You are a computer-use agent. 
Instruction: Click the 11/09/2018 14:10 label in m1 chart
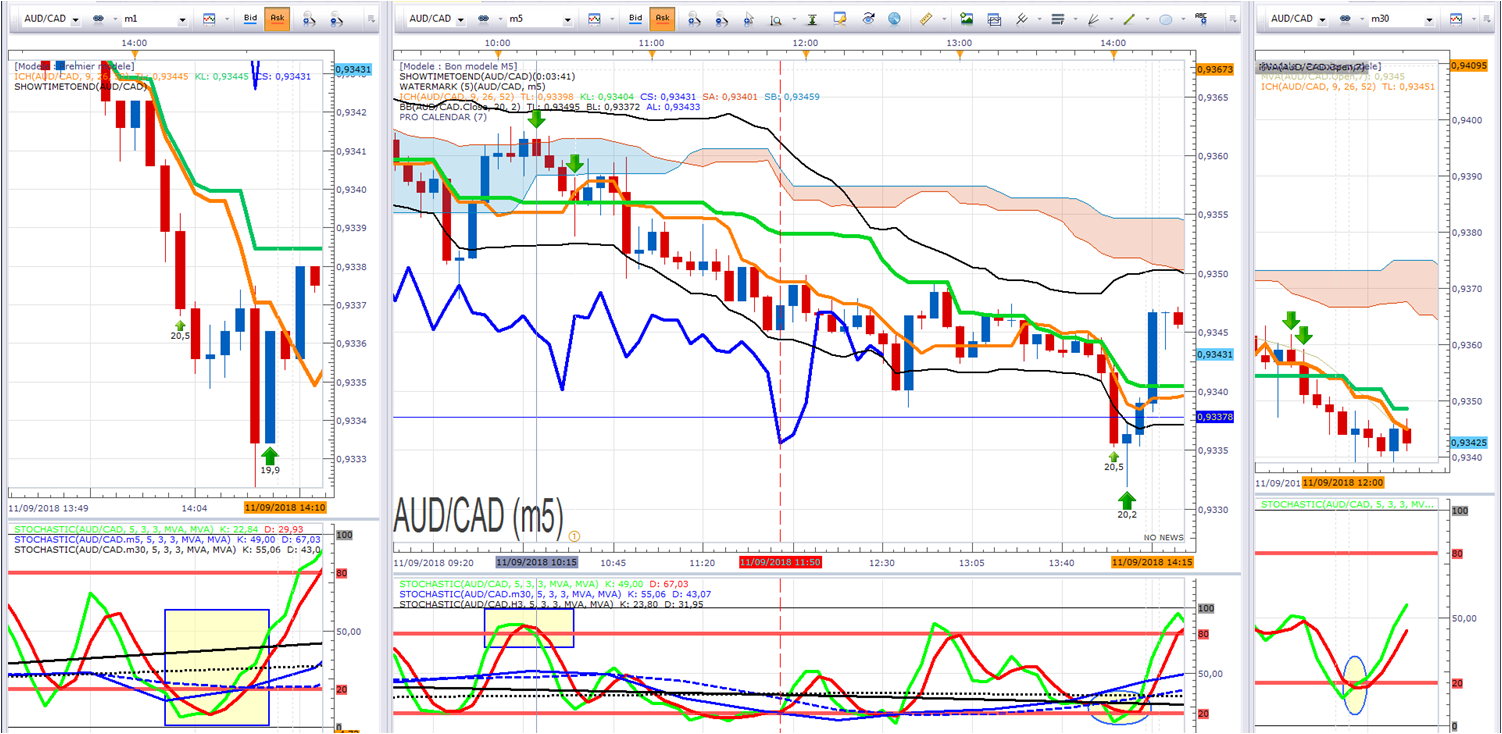click(285, 508)
